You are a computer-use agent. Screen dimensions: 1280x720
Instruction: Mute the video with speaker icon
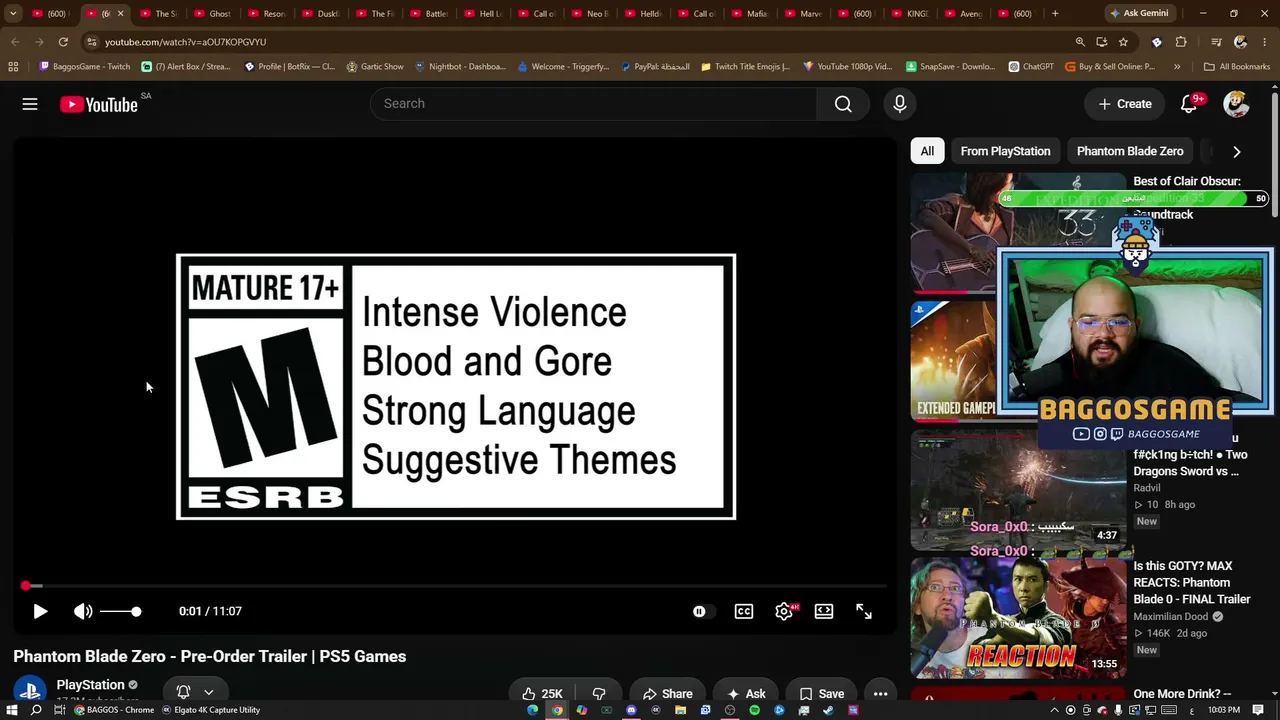[83, 611]
